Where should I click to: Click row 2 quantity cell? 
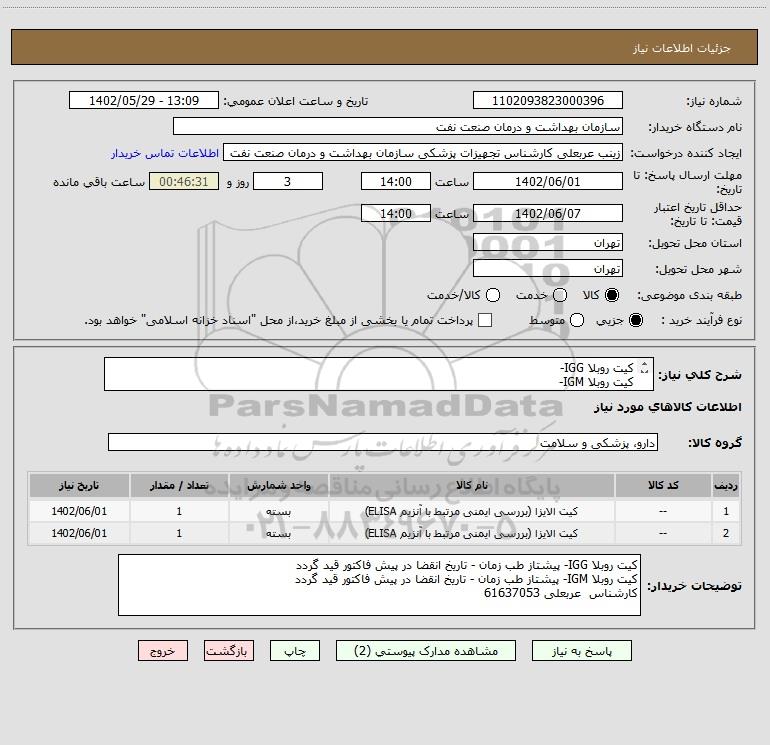[x=179, y=533]
